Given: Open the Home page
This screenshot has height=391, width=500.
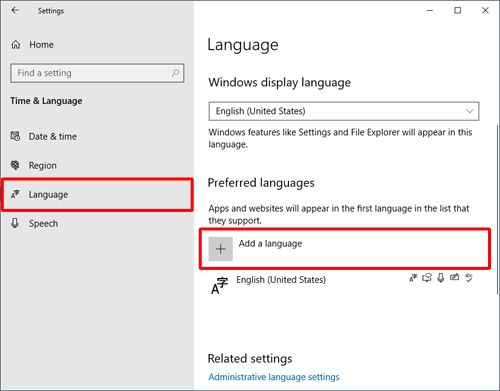Looking at the screenshot, I should coord(32,45).
